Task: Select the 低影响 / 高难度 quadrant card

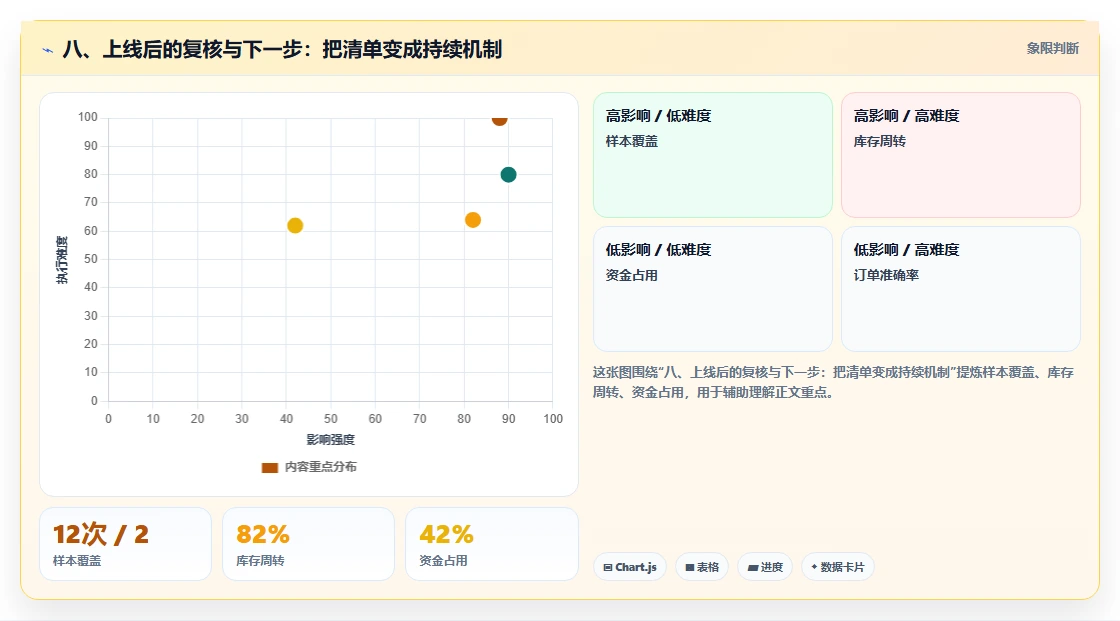Action: 961,289
